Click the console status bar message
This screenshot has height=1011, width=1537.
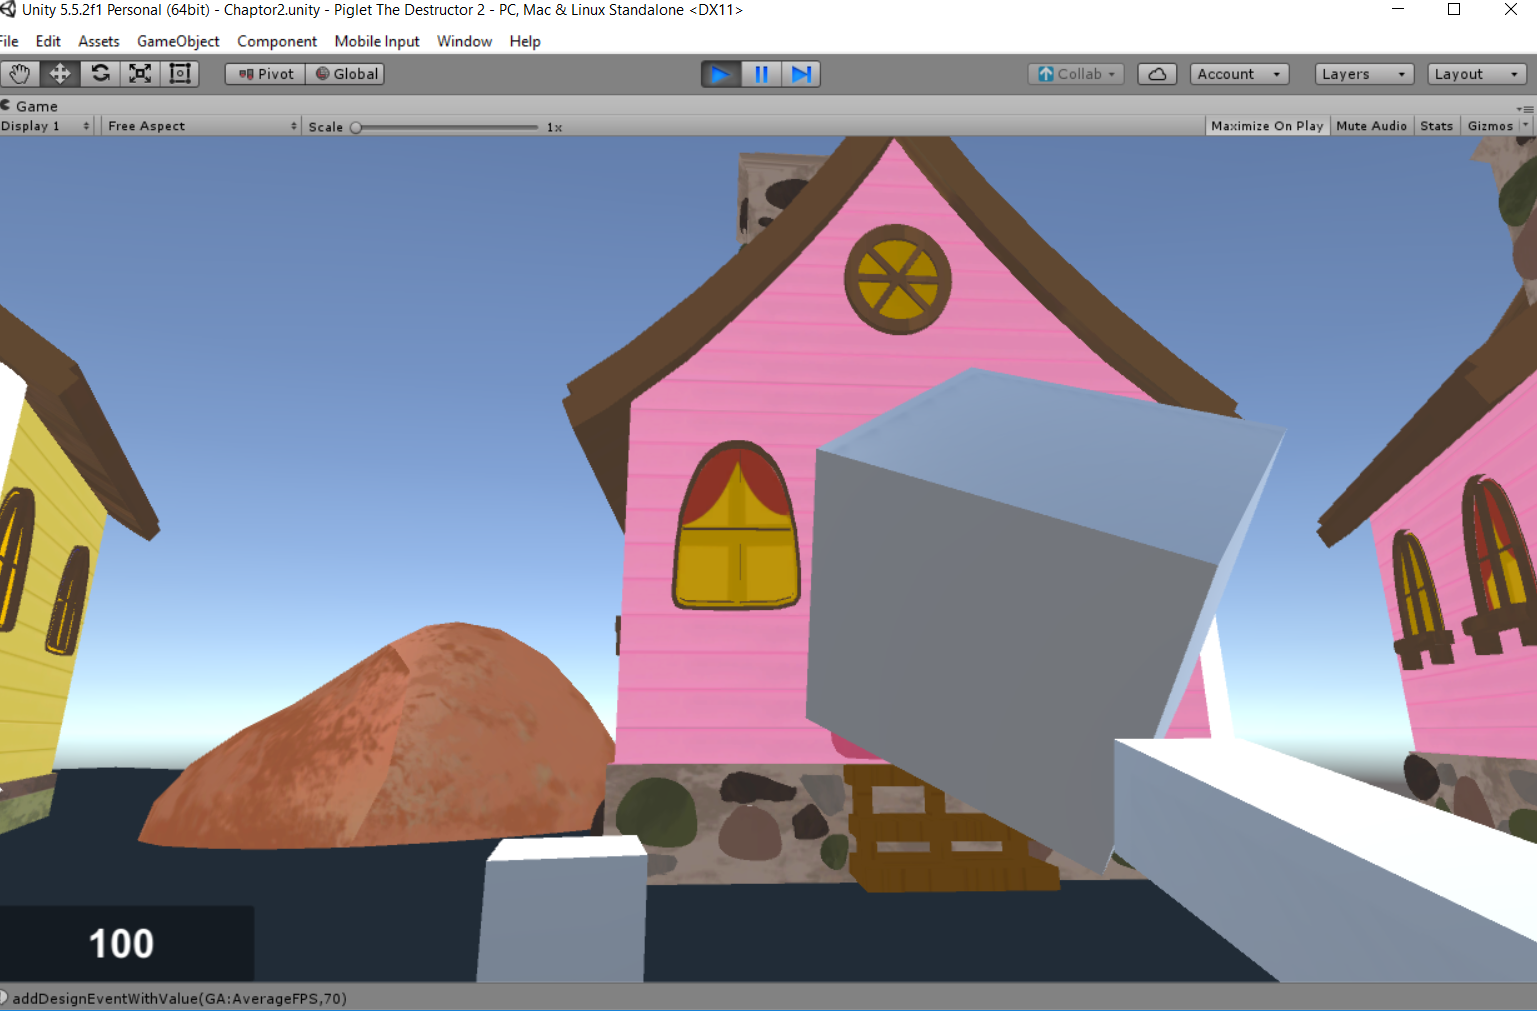point(179,998)
